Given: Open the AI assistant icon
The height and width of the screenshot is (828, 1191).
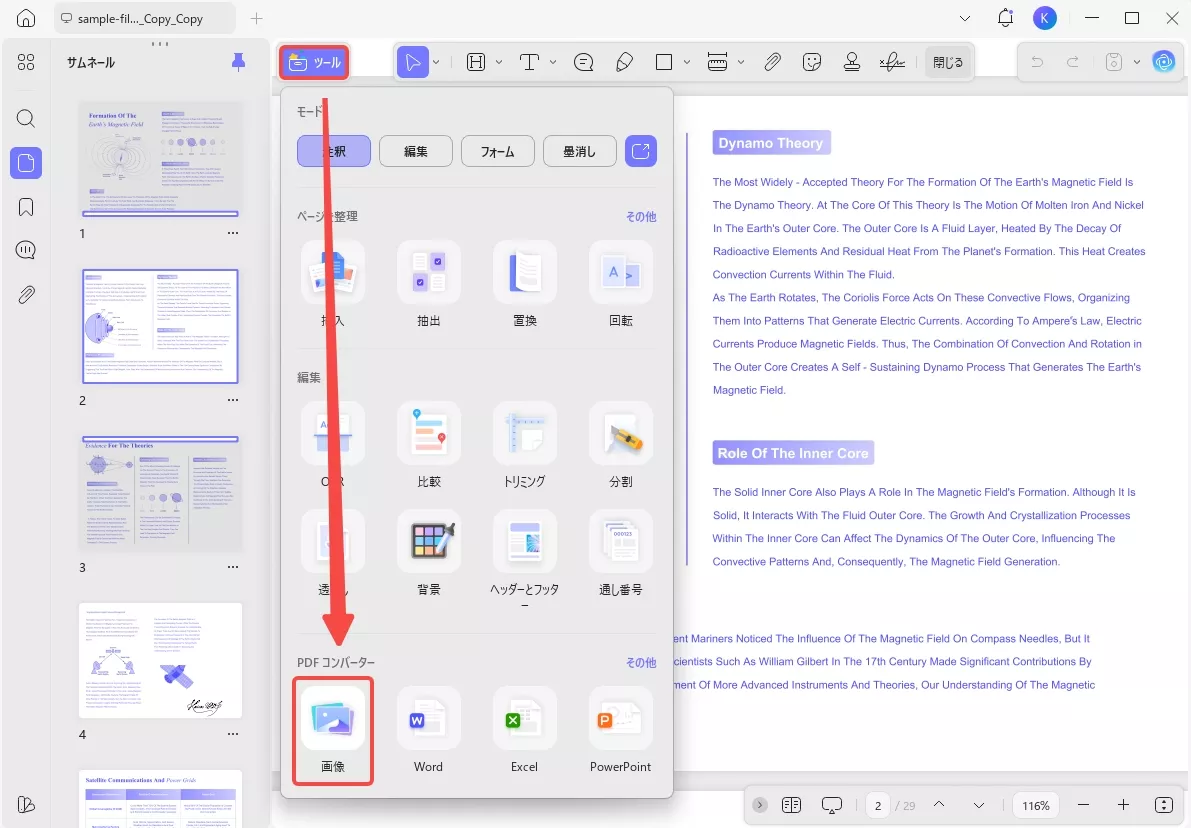Looking at the screenshot, I should tap(1164, 62).
